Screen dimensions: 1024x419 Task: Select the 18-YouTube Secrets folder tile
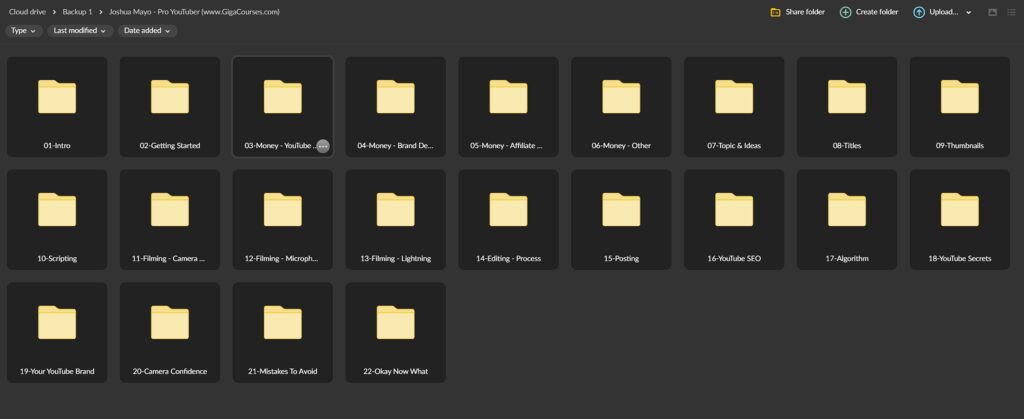959,219
